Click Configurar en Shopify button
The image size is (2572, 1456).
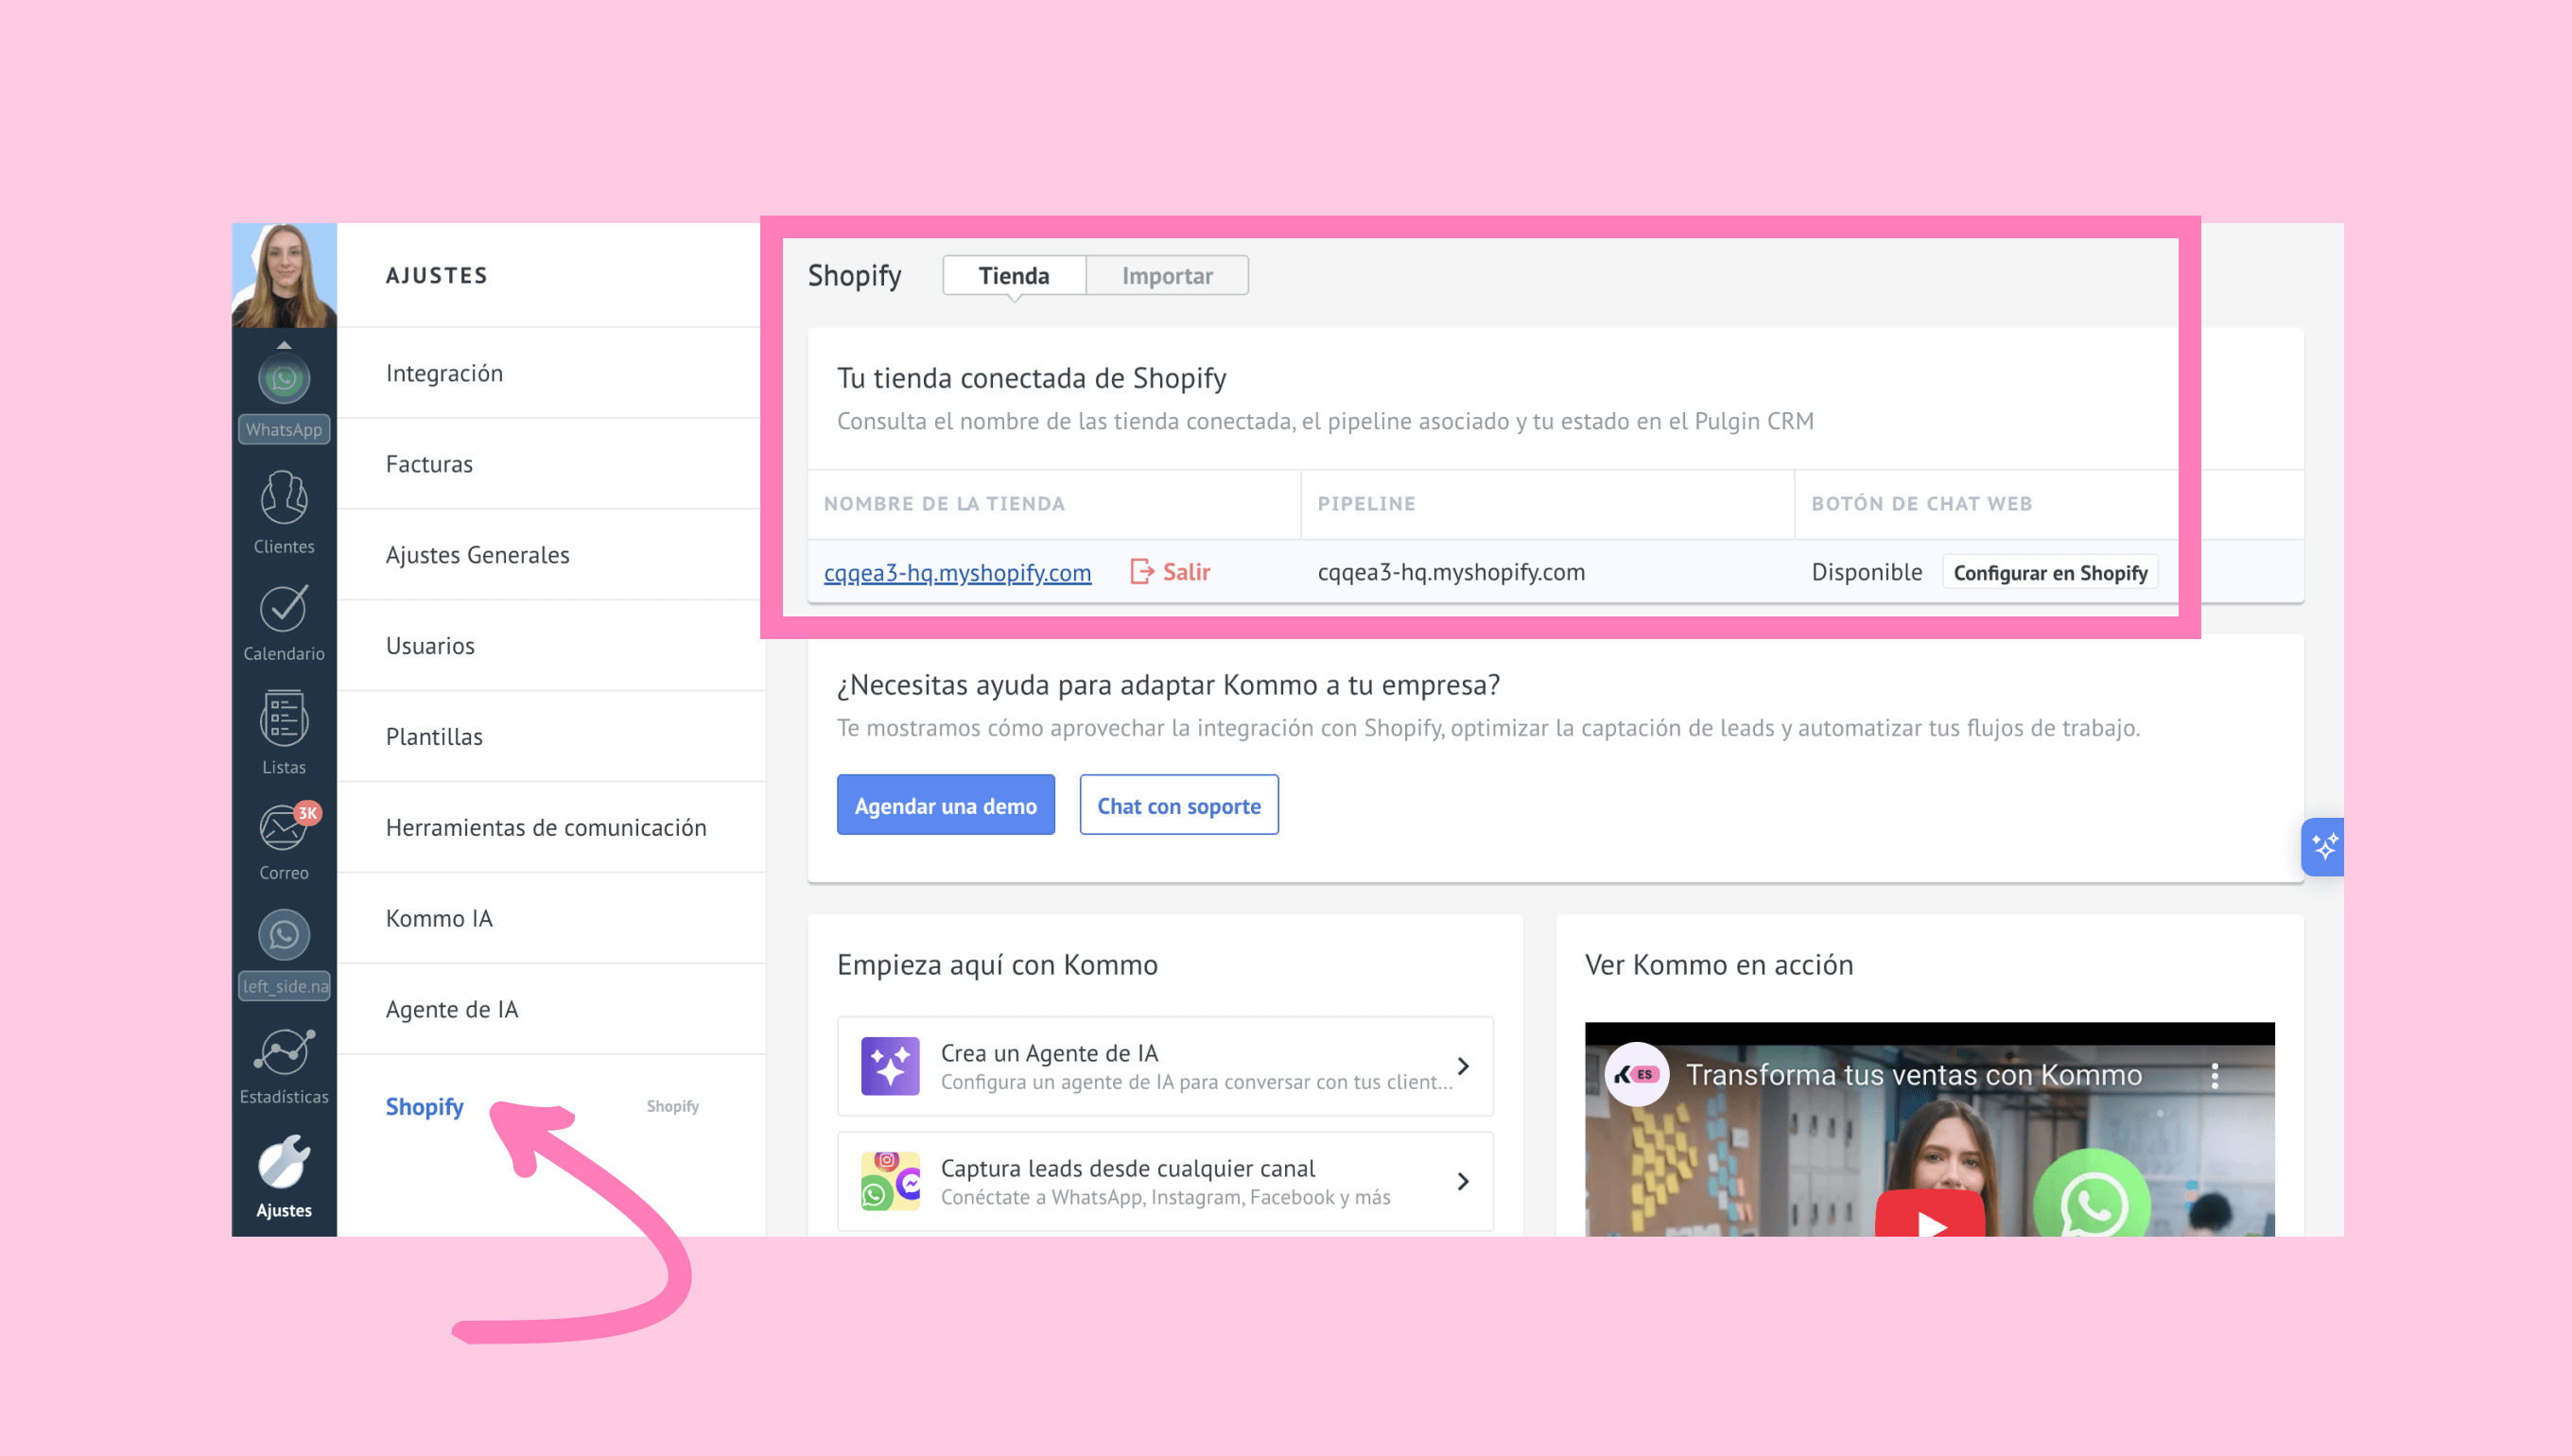click(2050, 573)
